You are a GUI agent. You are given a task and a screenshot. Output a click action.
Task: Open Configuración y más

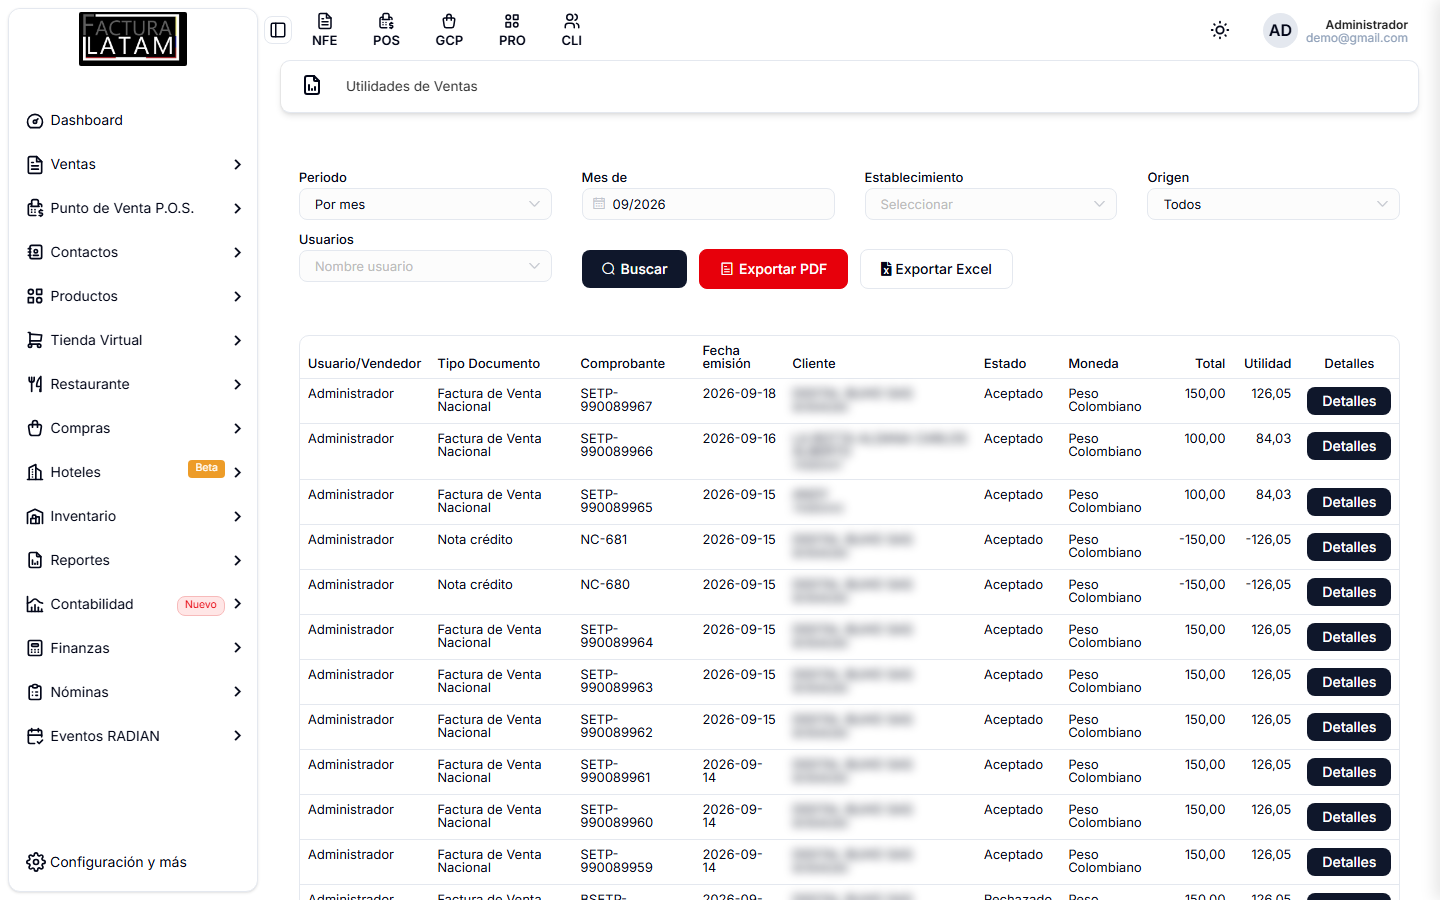click(107, 862)
